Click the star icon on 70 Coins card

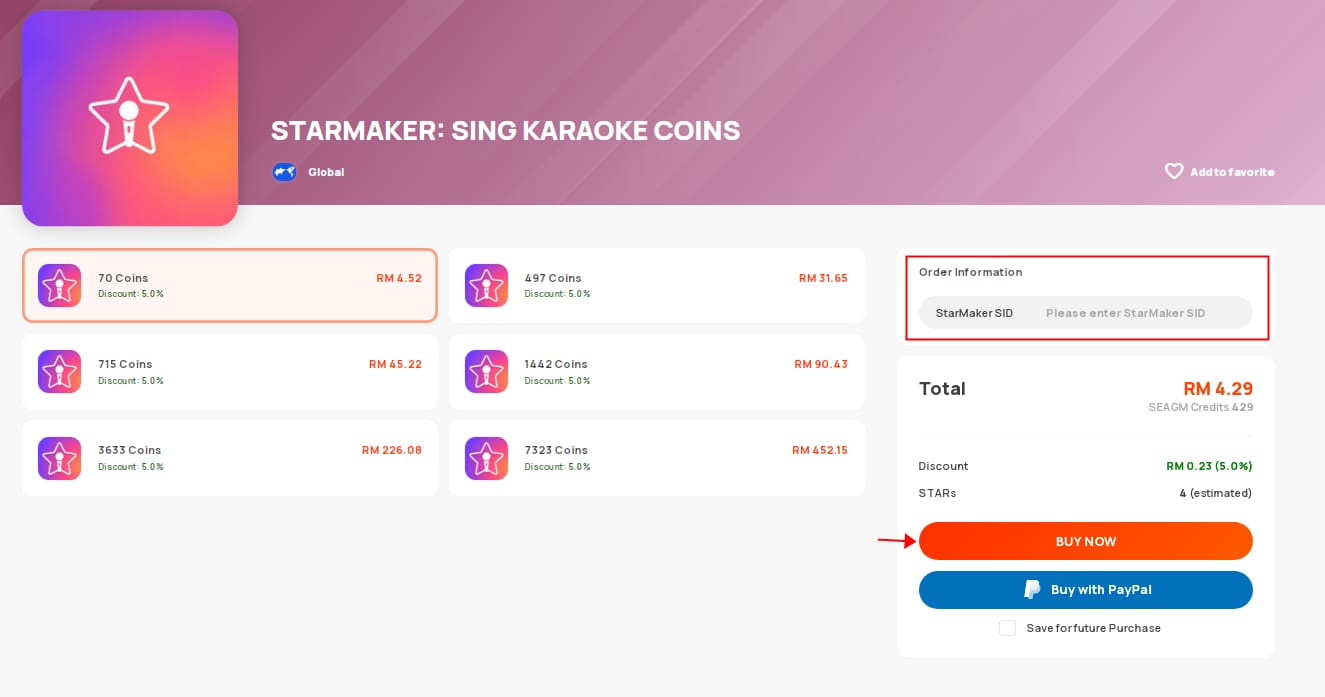(x=59, y=285)
